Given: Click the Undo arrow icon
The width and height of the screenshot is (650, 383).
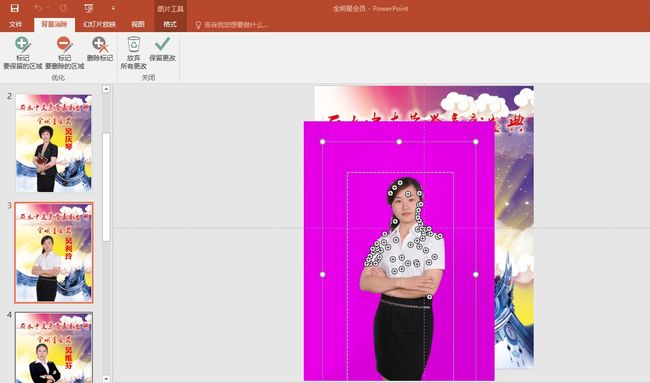Looking at the screenshot, I should pyautogui.click(x=38, y=8).
